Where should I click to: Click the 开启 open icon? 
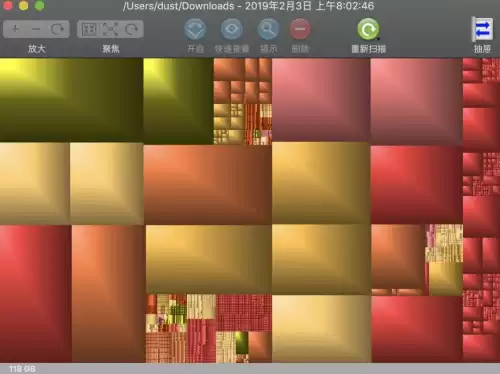coord(195,29)
